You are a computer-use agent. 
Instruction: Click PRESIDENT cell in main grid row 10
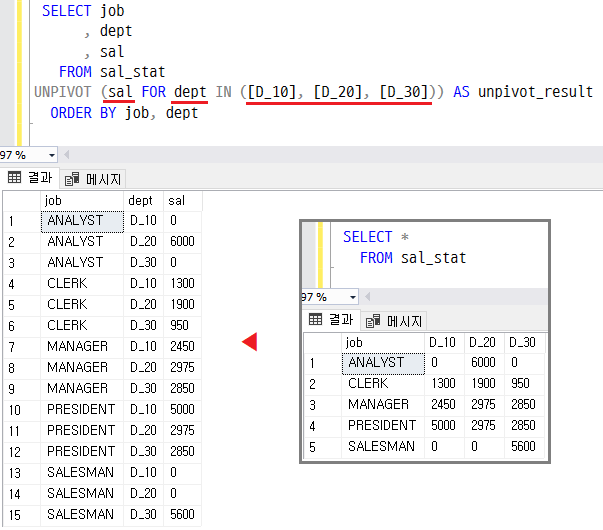[82, 410]
